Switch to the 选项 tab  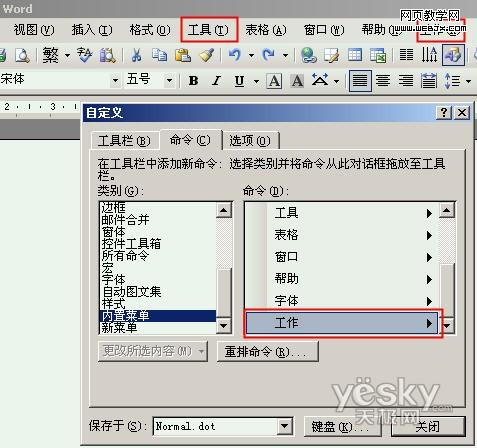click(x=250, y=141)
